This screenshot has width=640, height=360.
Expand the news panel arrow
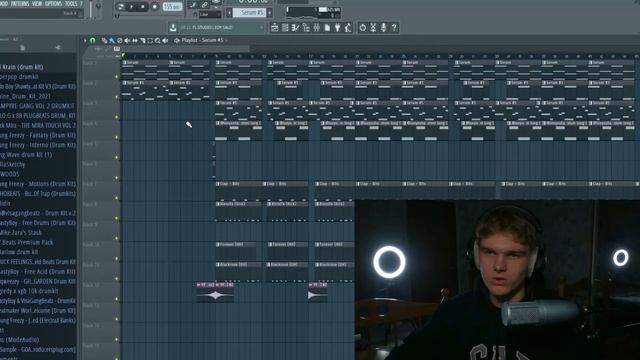coord(262,27)
